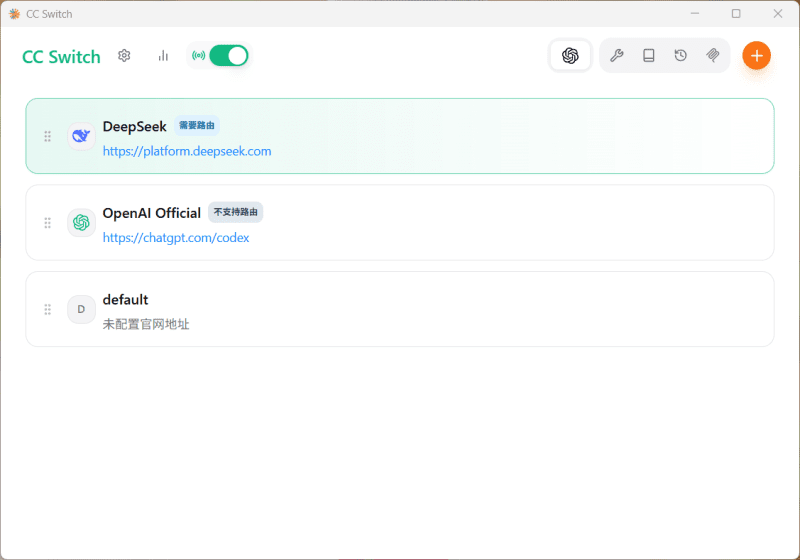800x560 pixels.
Task: Open the history clock icon
Action: point(680,55)
